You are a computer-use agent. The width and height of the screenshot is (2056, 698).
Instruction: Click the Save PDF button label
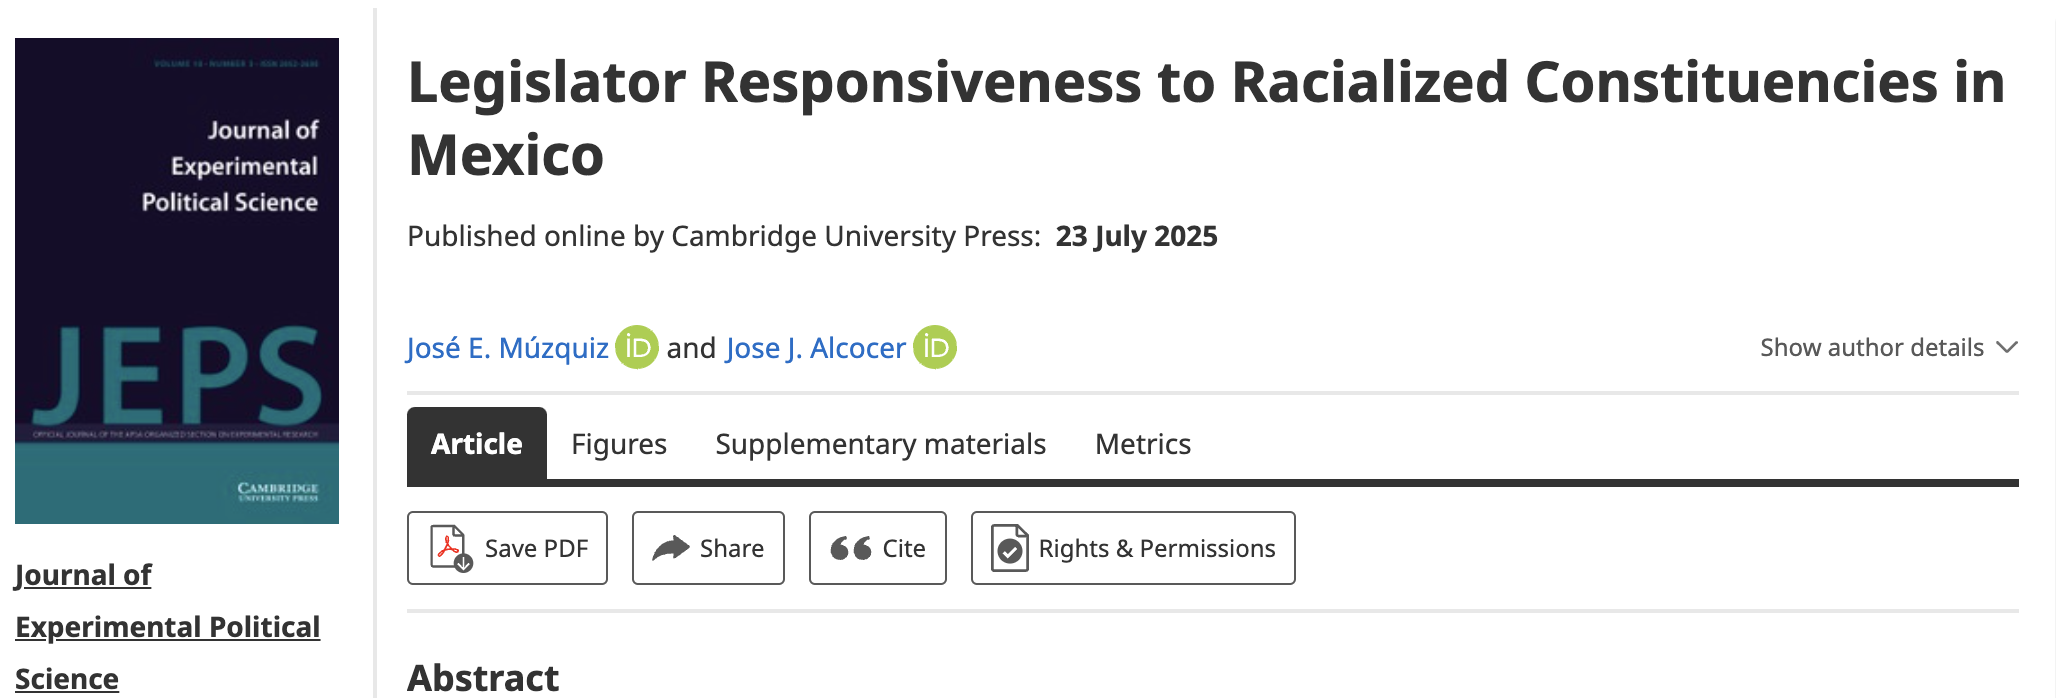pyautogui.click(x=536, y=548)
